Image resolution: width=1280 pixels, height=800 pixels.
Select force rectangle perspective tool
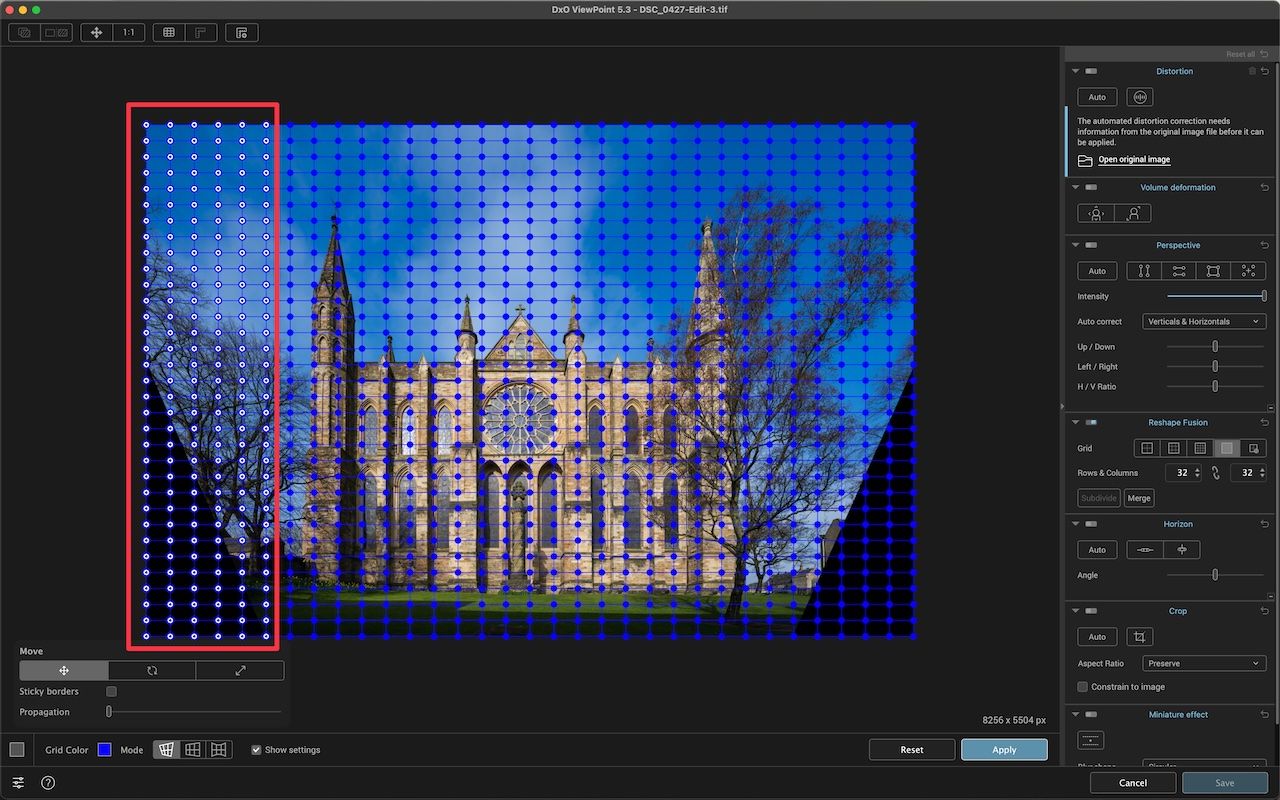[1213, 271]
